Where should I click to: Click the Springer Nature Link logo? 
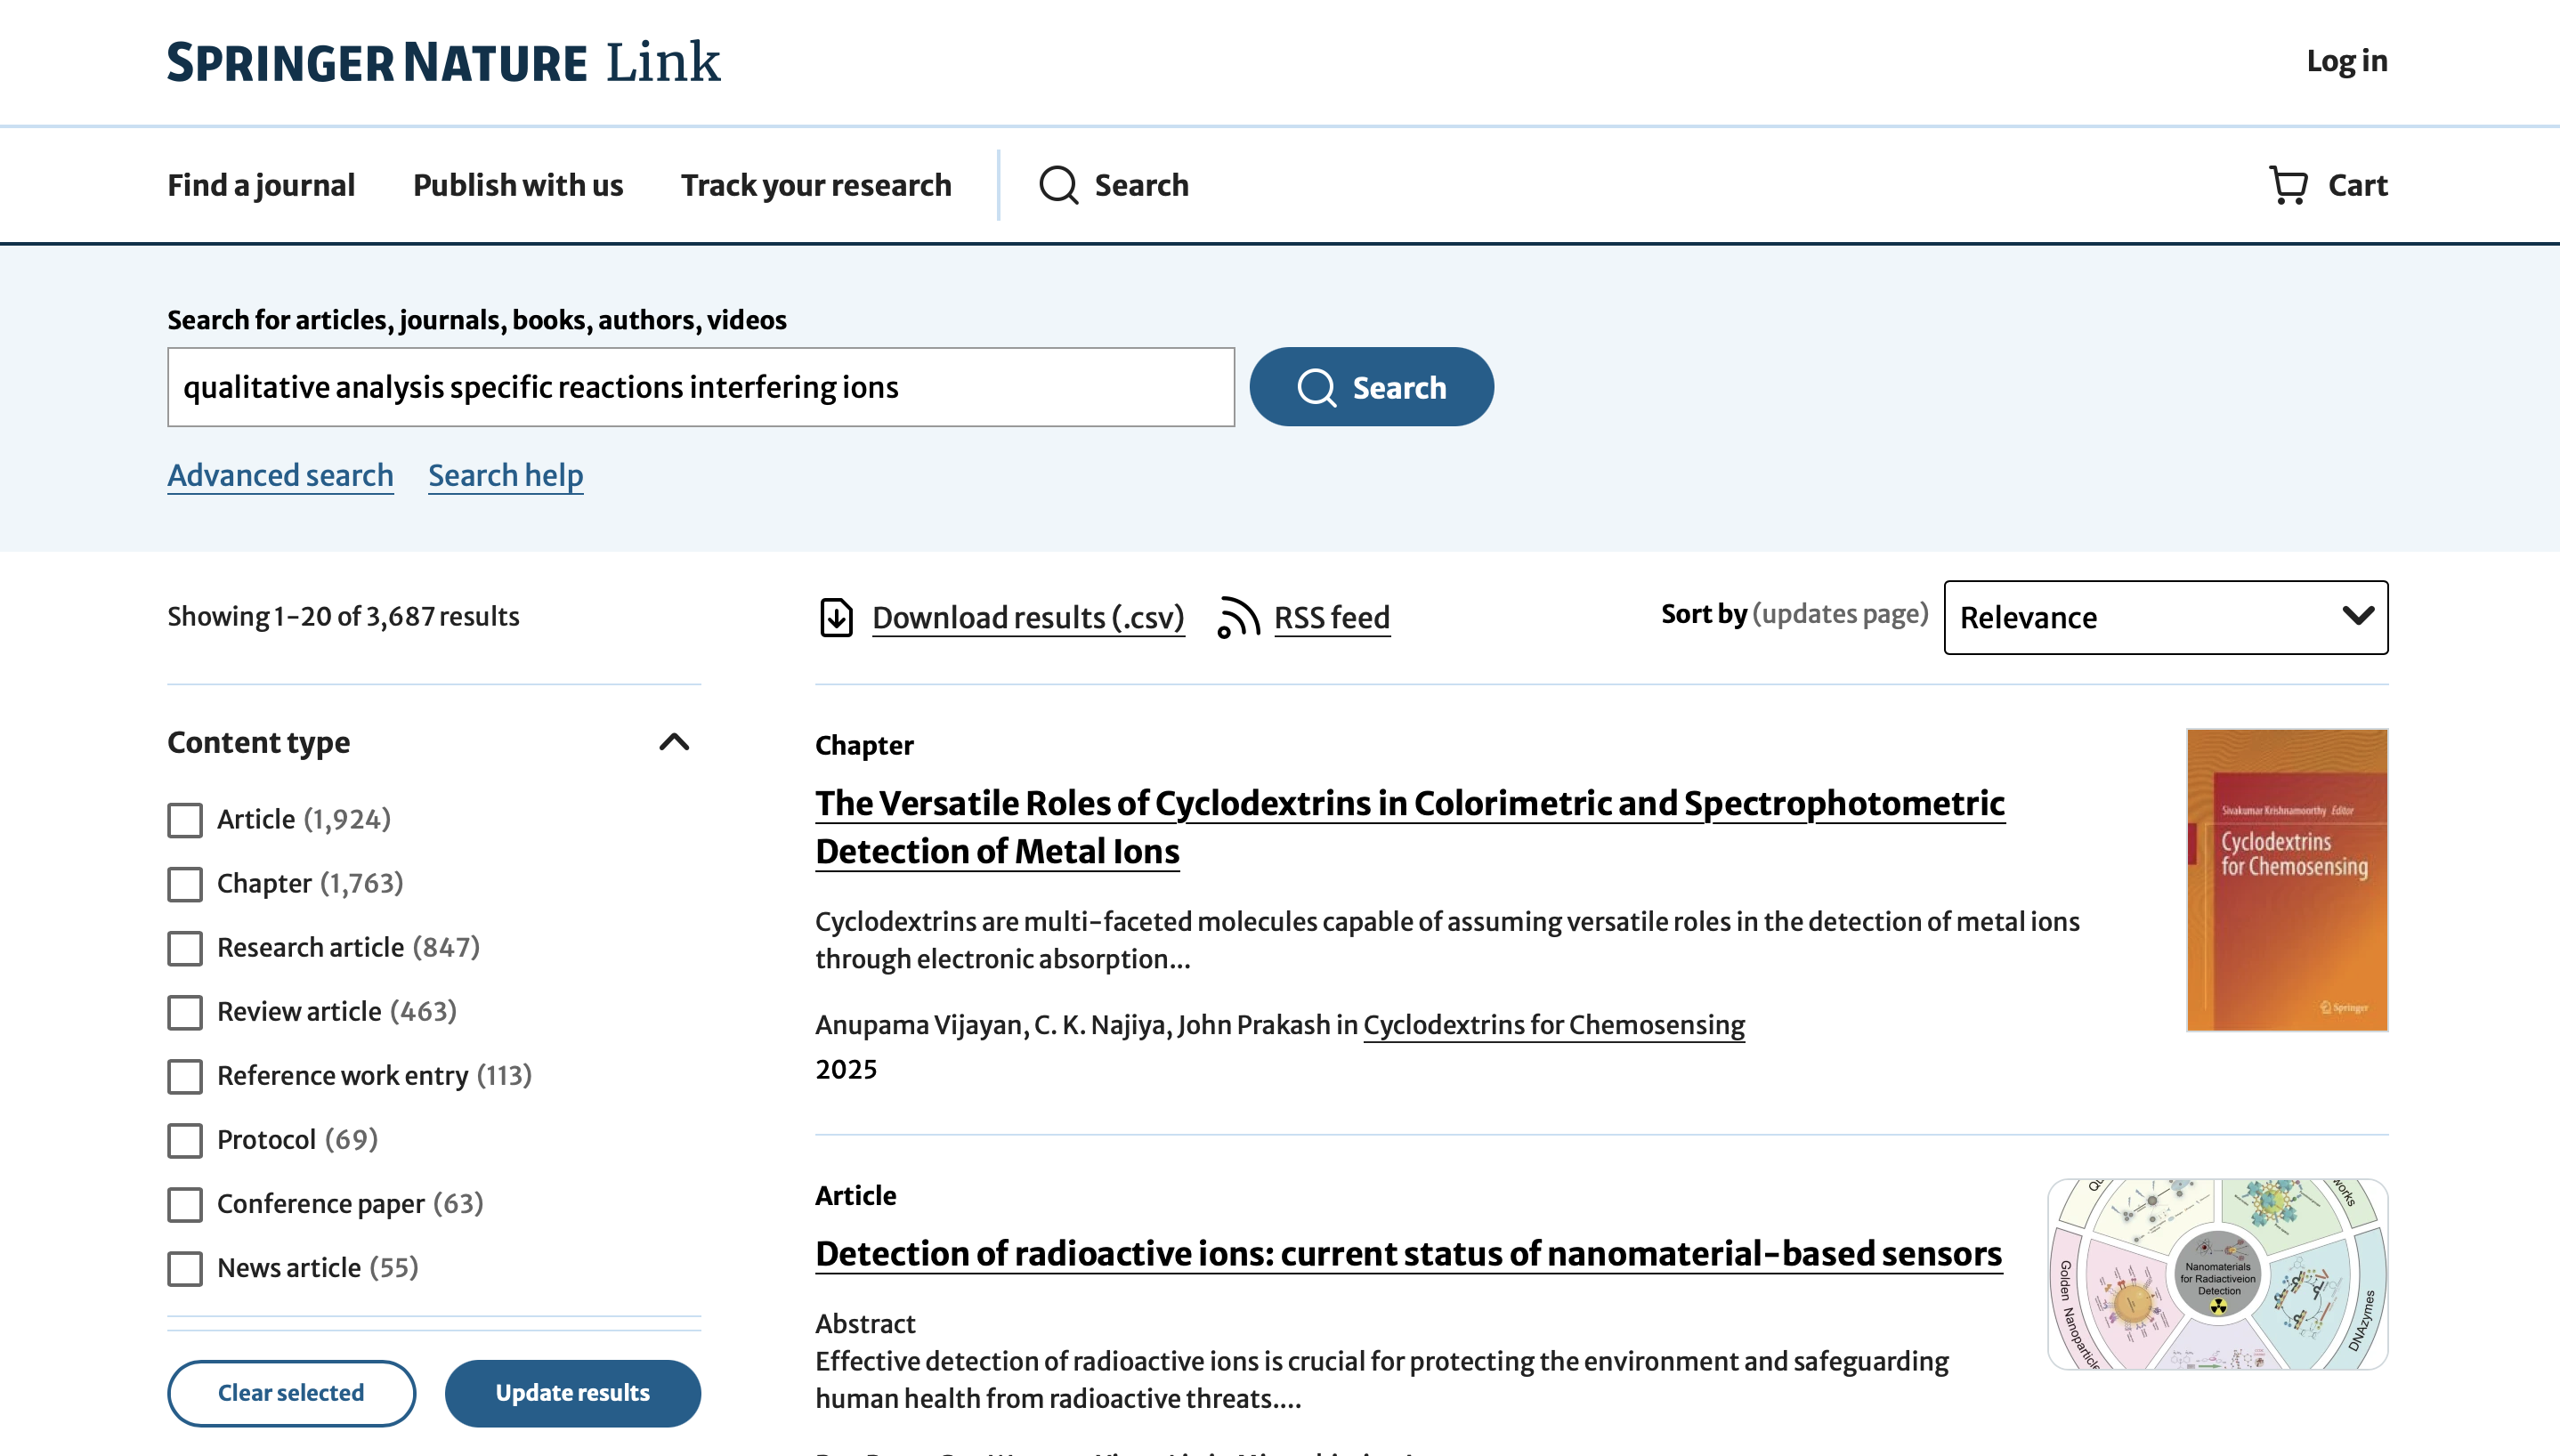[x=443, y=62]
